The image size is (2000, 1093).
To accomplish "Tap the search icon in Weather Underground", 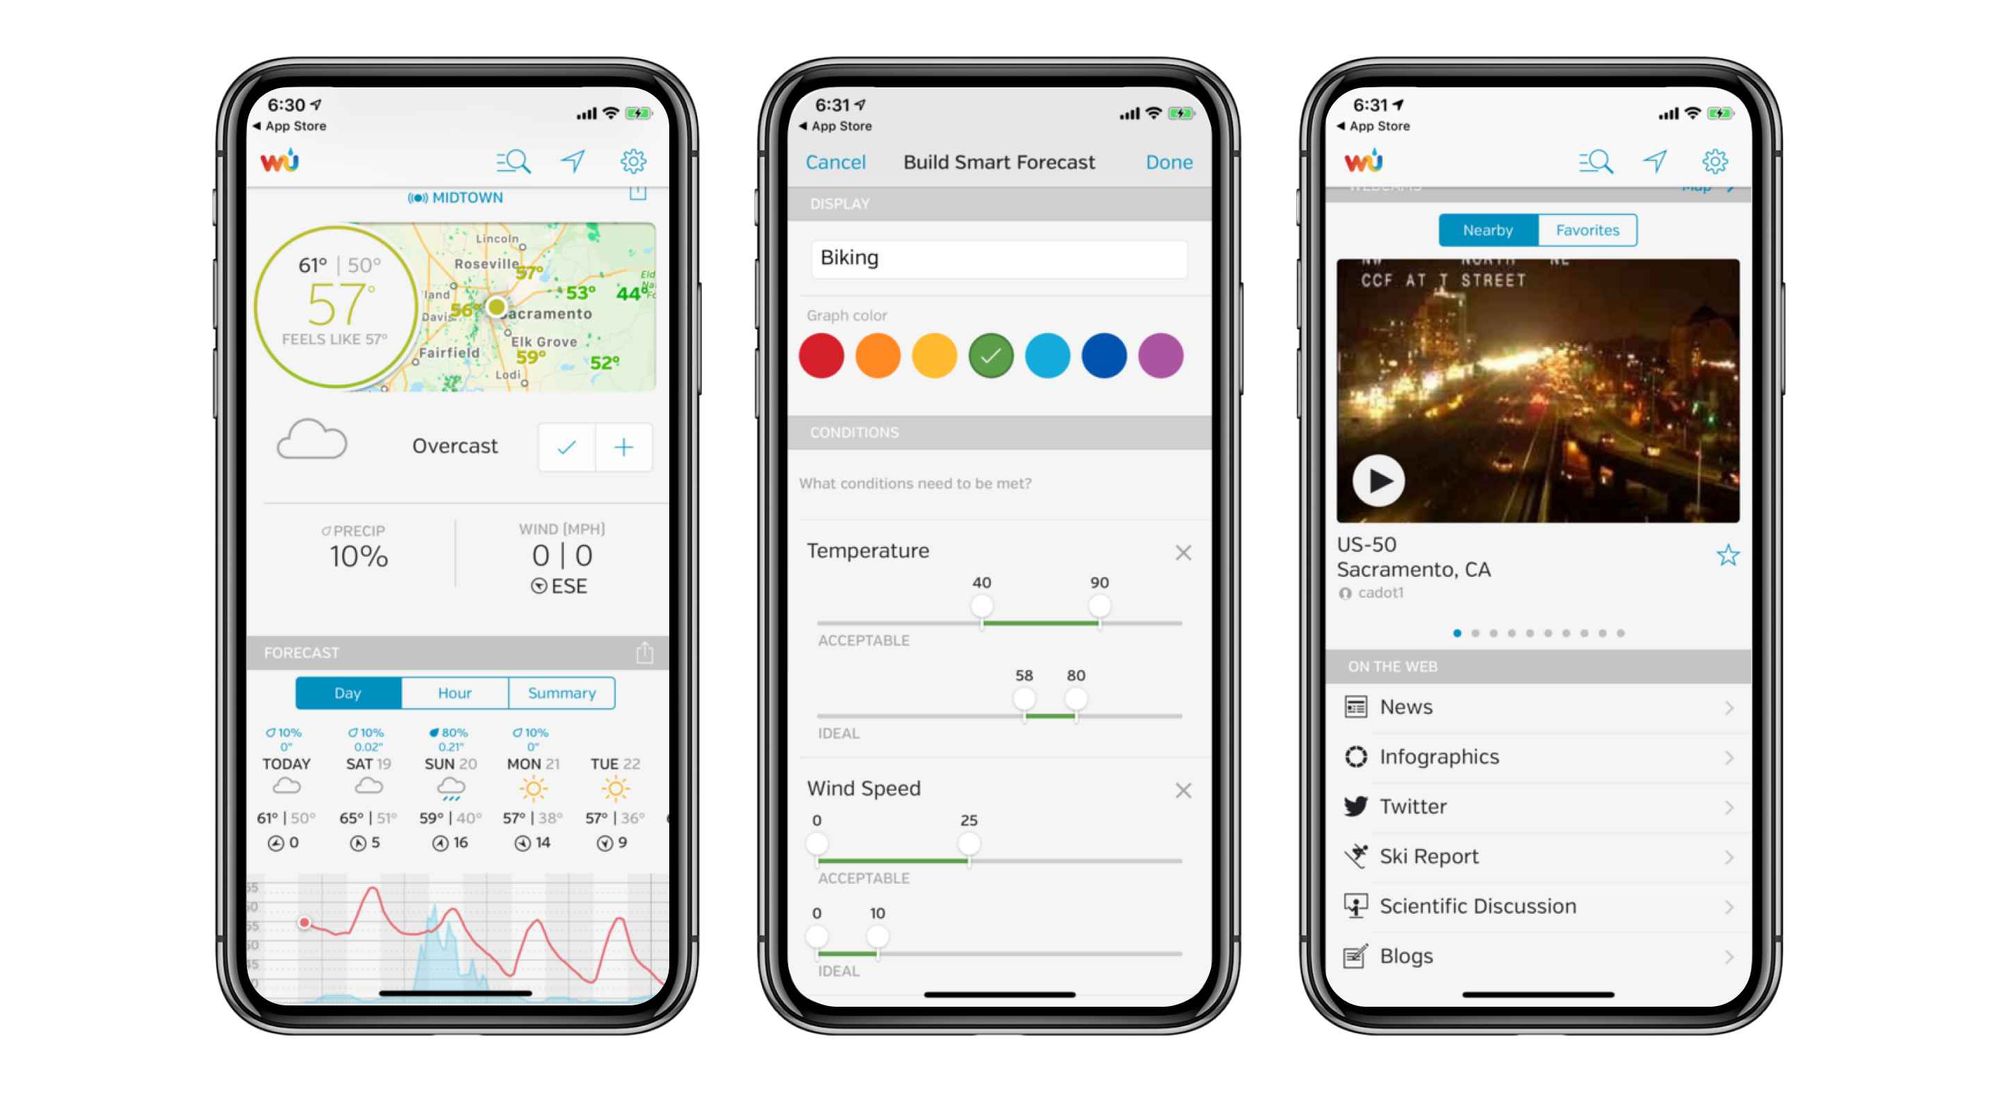I will pos(515,164).
